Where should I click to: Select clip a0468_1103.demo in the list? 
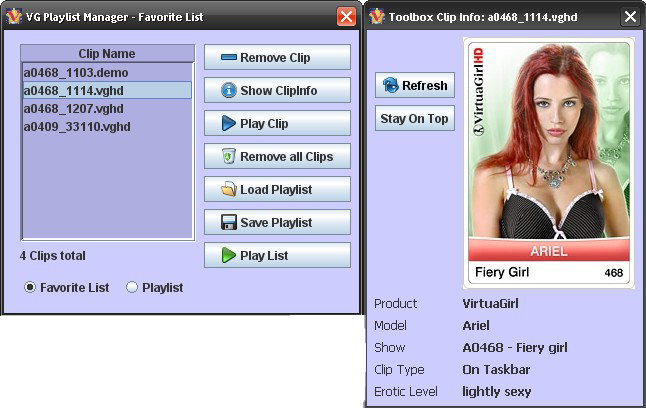point(76,73)
